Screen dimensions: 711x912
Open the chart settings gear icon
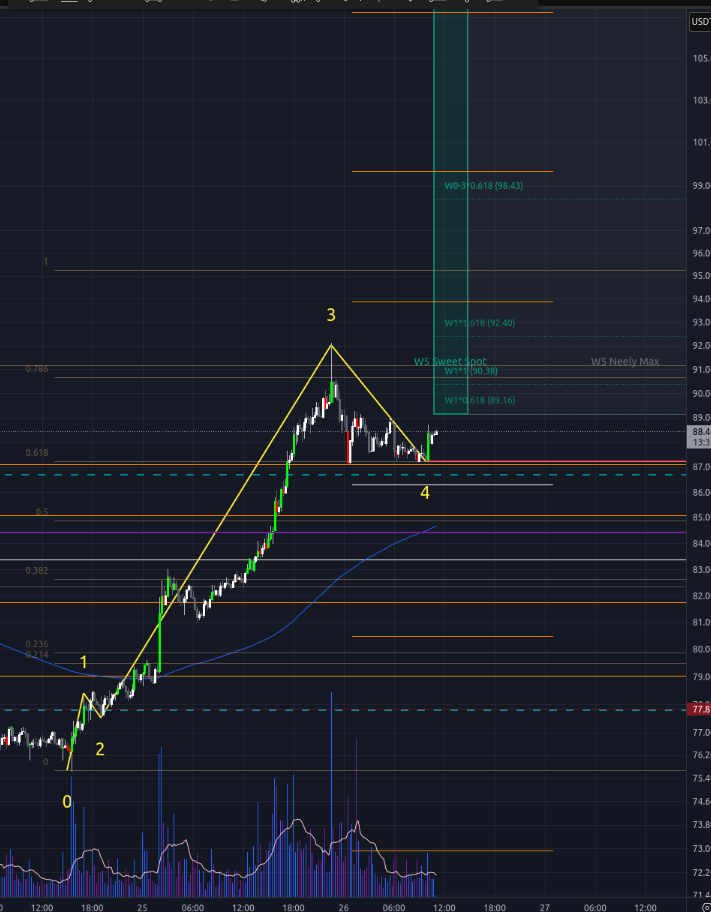pyautogui.click(x=705, y=907)
